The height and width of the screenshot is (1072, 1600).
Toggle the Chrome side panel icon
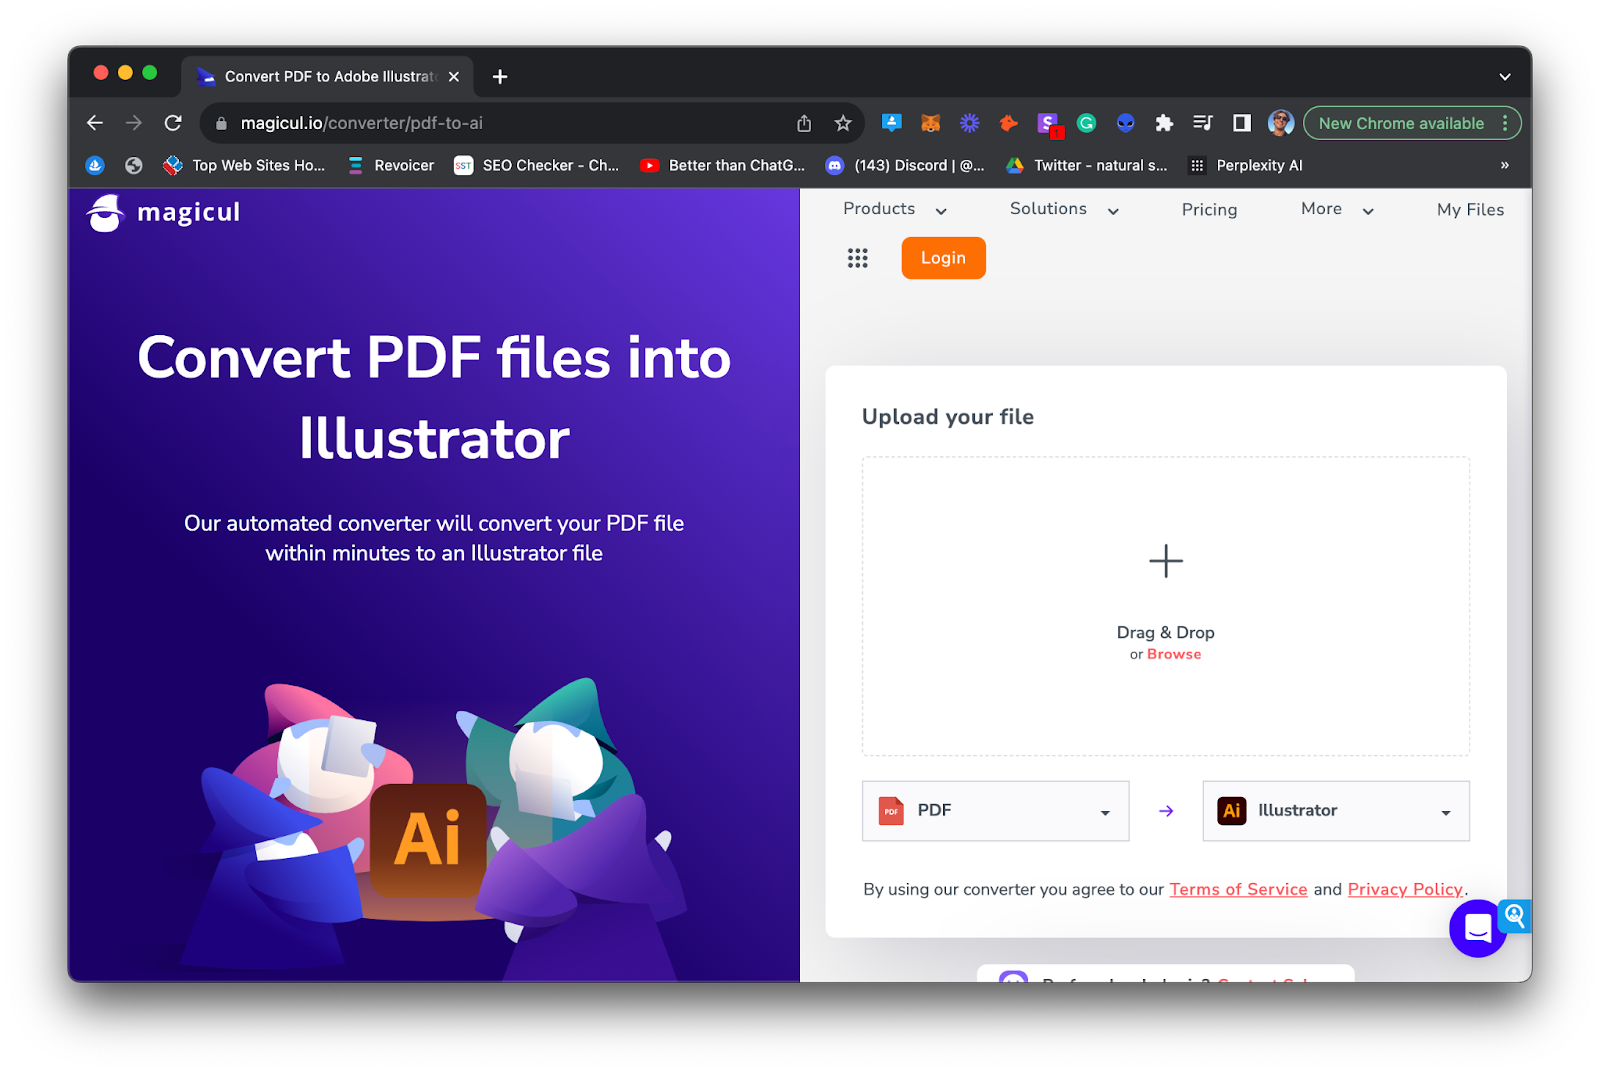point(1242,123)
